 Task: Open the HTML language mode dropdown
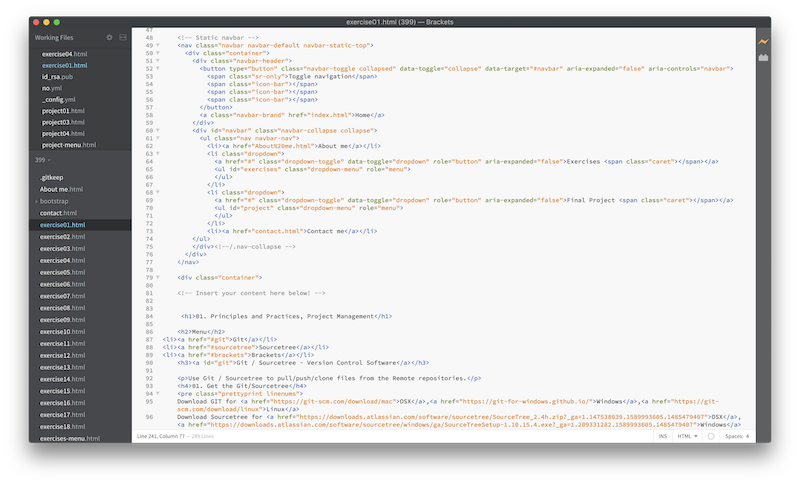click(687, 436)
